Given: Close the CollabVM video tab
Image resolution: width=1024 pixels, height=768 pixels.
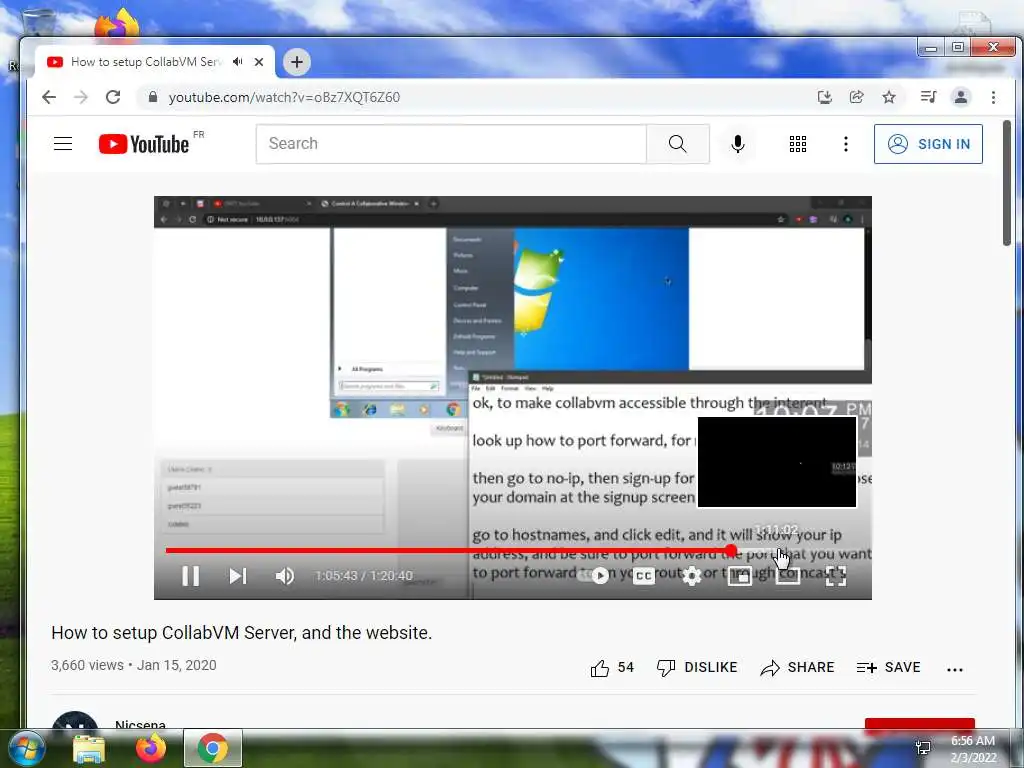Looking at the screenshot, I should coord(259,62).
